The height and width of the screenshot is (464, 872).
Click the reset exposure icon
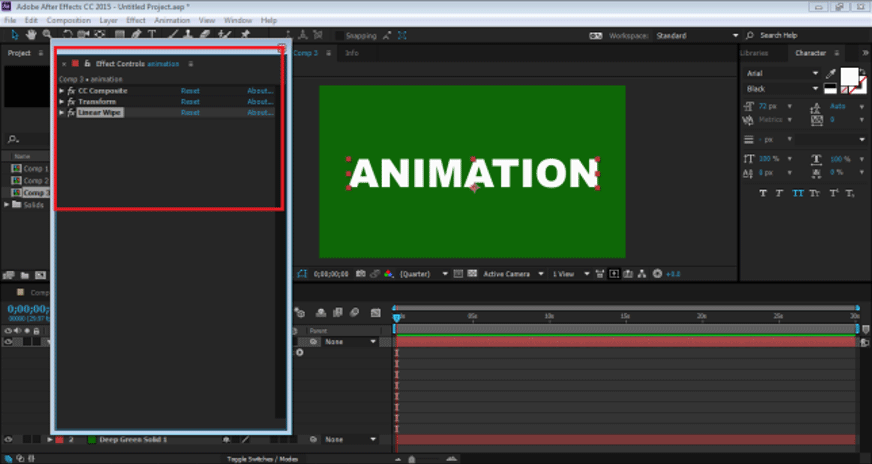click(657, 274)
